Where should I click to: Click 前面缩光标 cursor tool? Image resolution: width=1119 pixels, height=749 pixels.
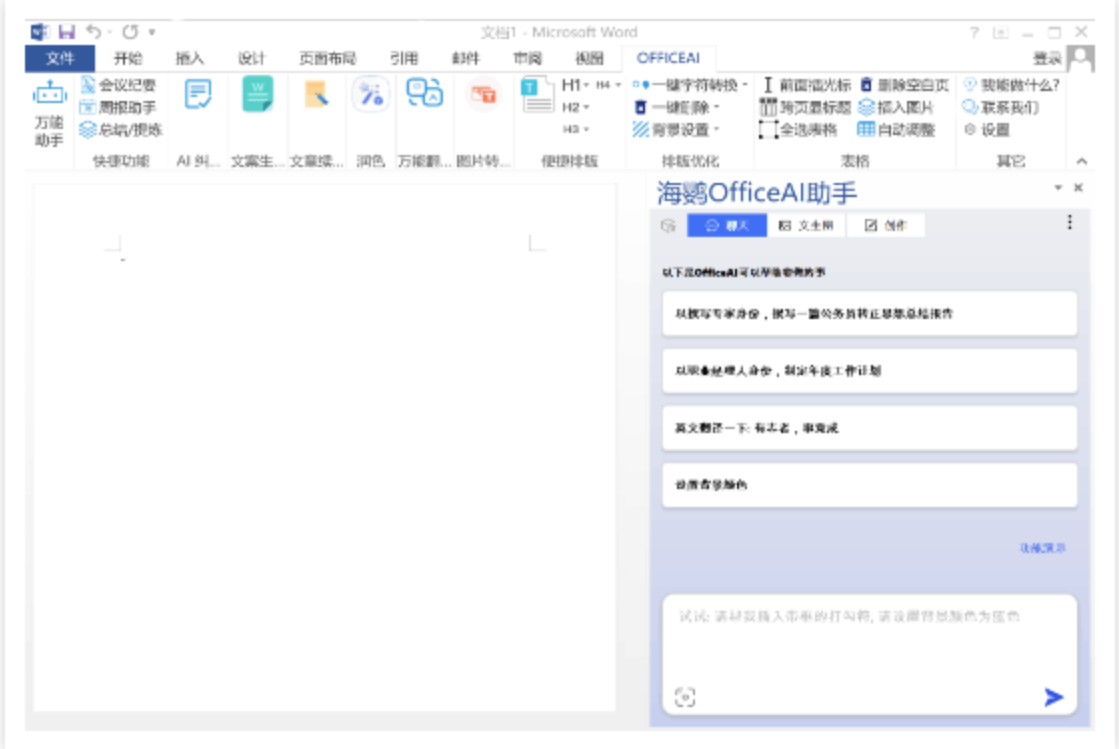pos(806,85)
